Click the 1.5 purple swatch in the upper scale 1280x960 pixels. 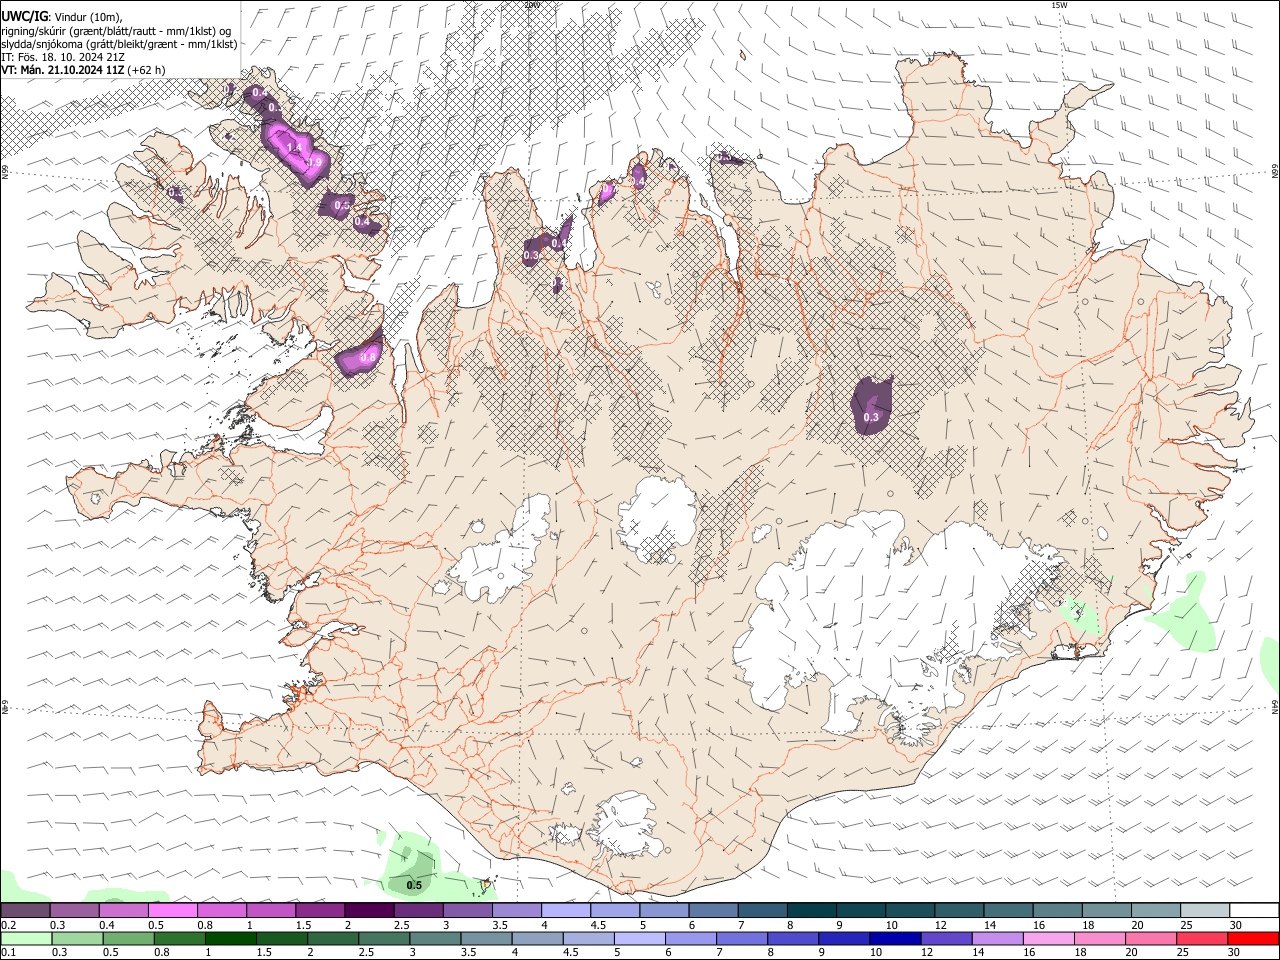320,910
